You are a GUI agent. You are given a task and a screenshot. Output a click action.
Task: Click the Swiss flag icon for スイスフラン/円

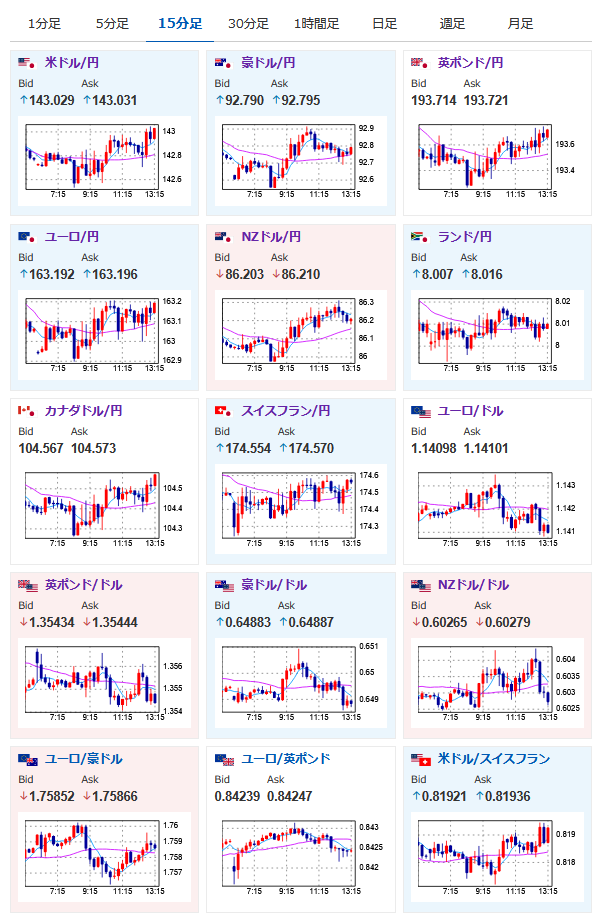(x=223, y=411)
